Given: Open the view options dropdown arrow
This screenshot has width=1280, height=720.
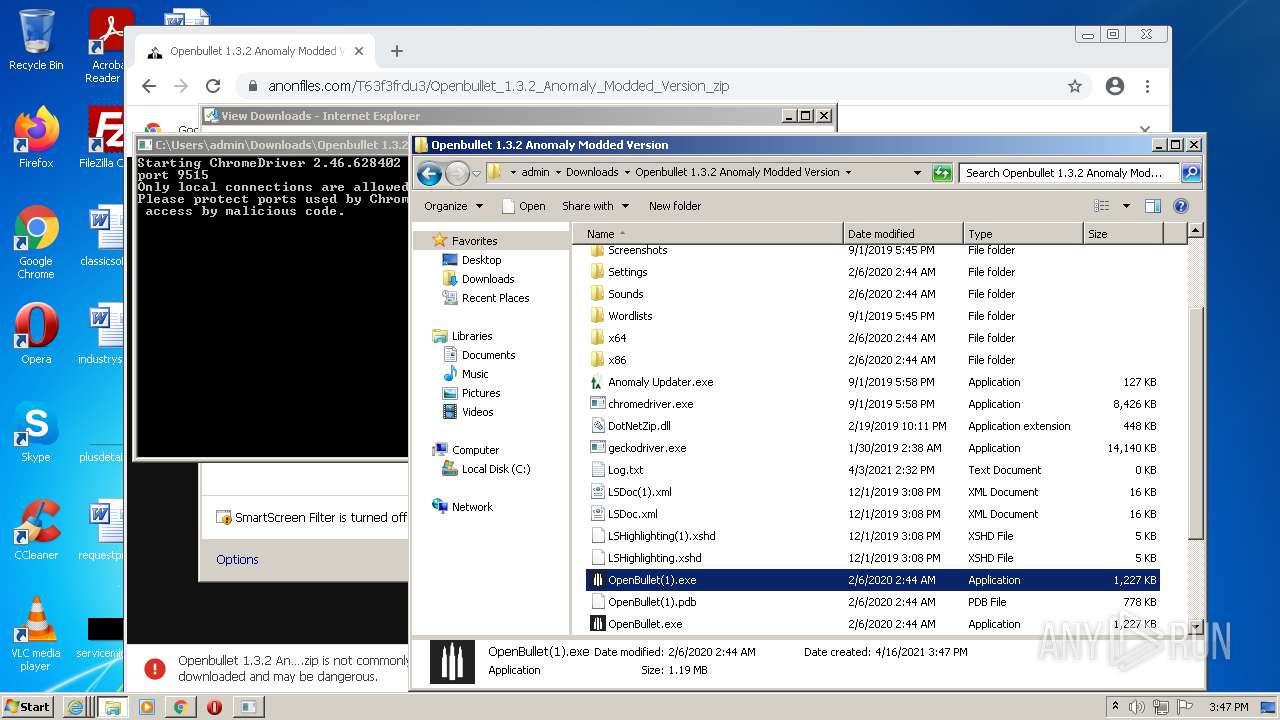Looking at the screenshot, I should [1126, 206].
